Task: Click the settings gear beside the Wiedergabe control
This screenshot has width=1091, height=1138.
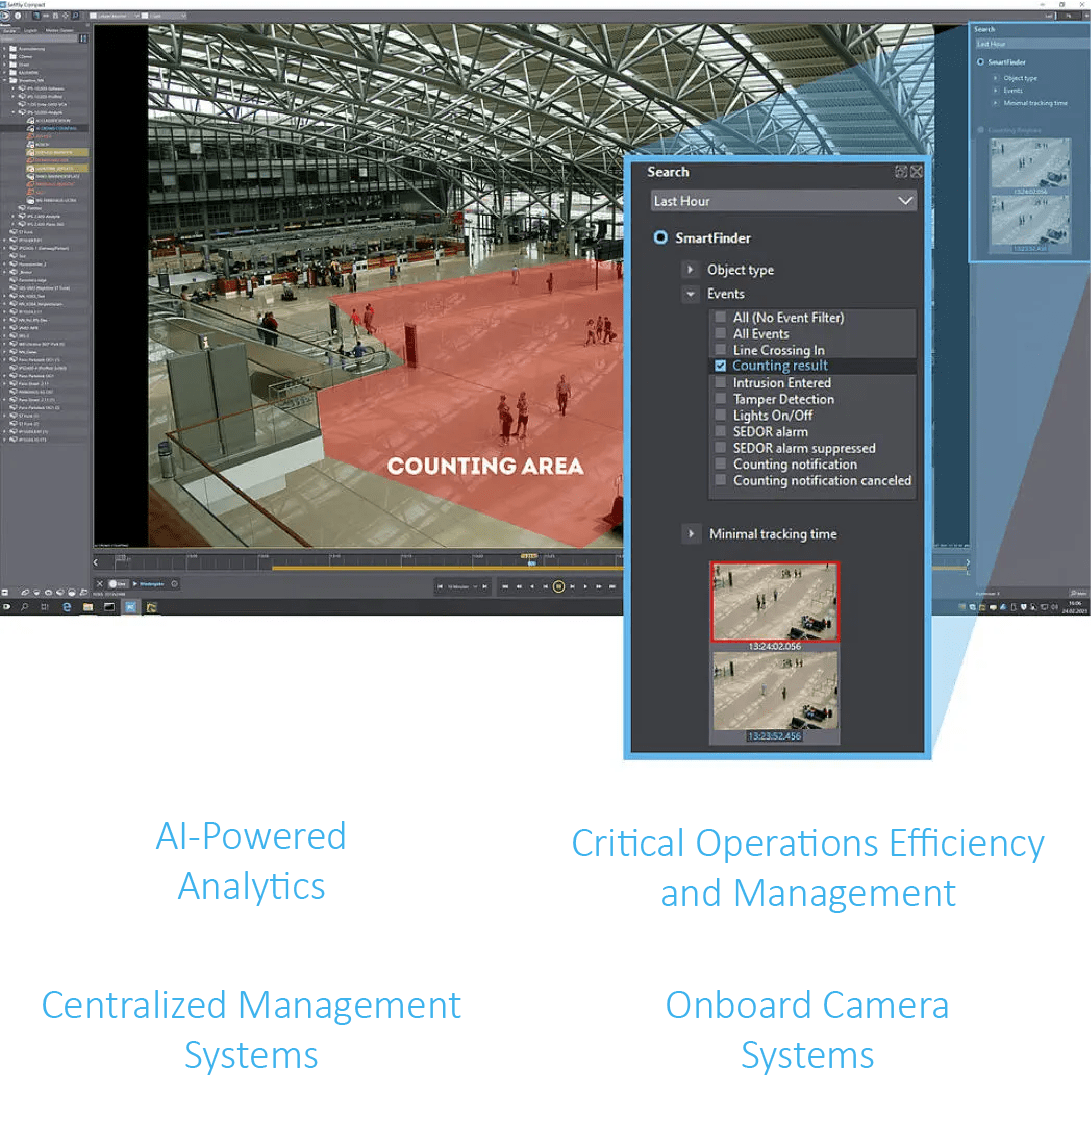Action: pos(173,583)
